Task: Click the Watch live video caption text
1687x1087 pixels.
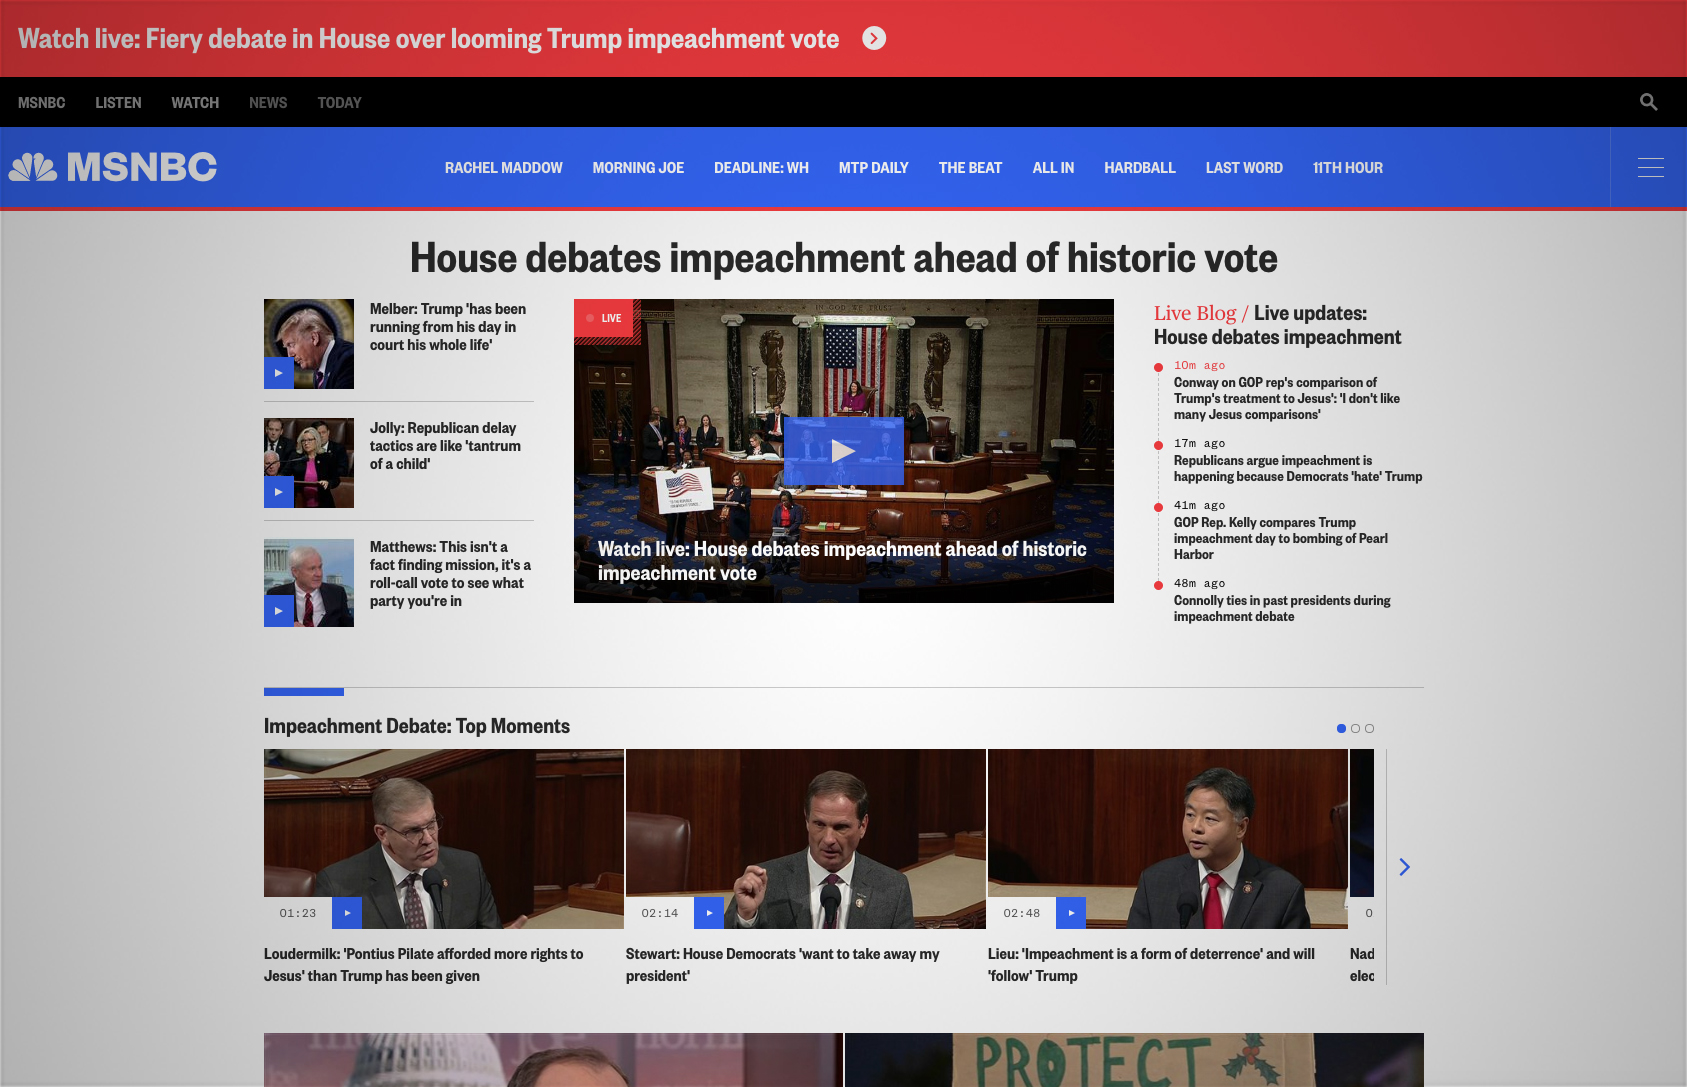Action: click(842, 561)
